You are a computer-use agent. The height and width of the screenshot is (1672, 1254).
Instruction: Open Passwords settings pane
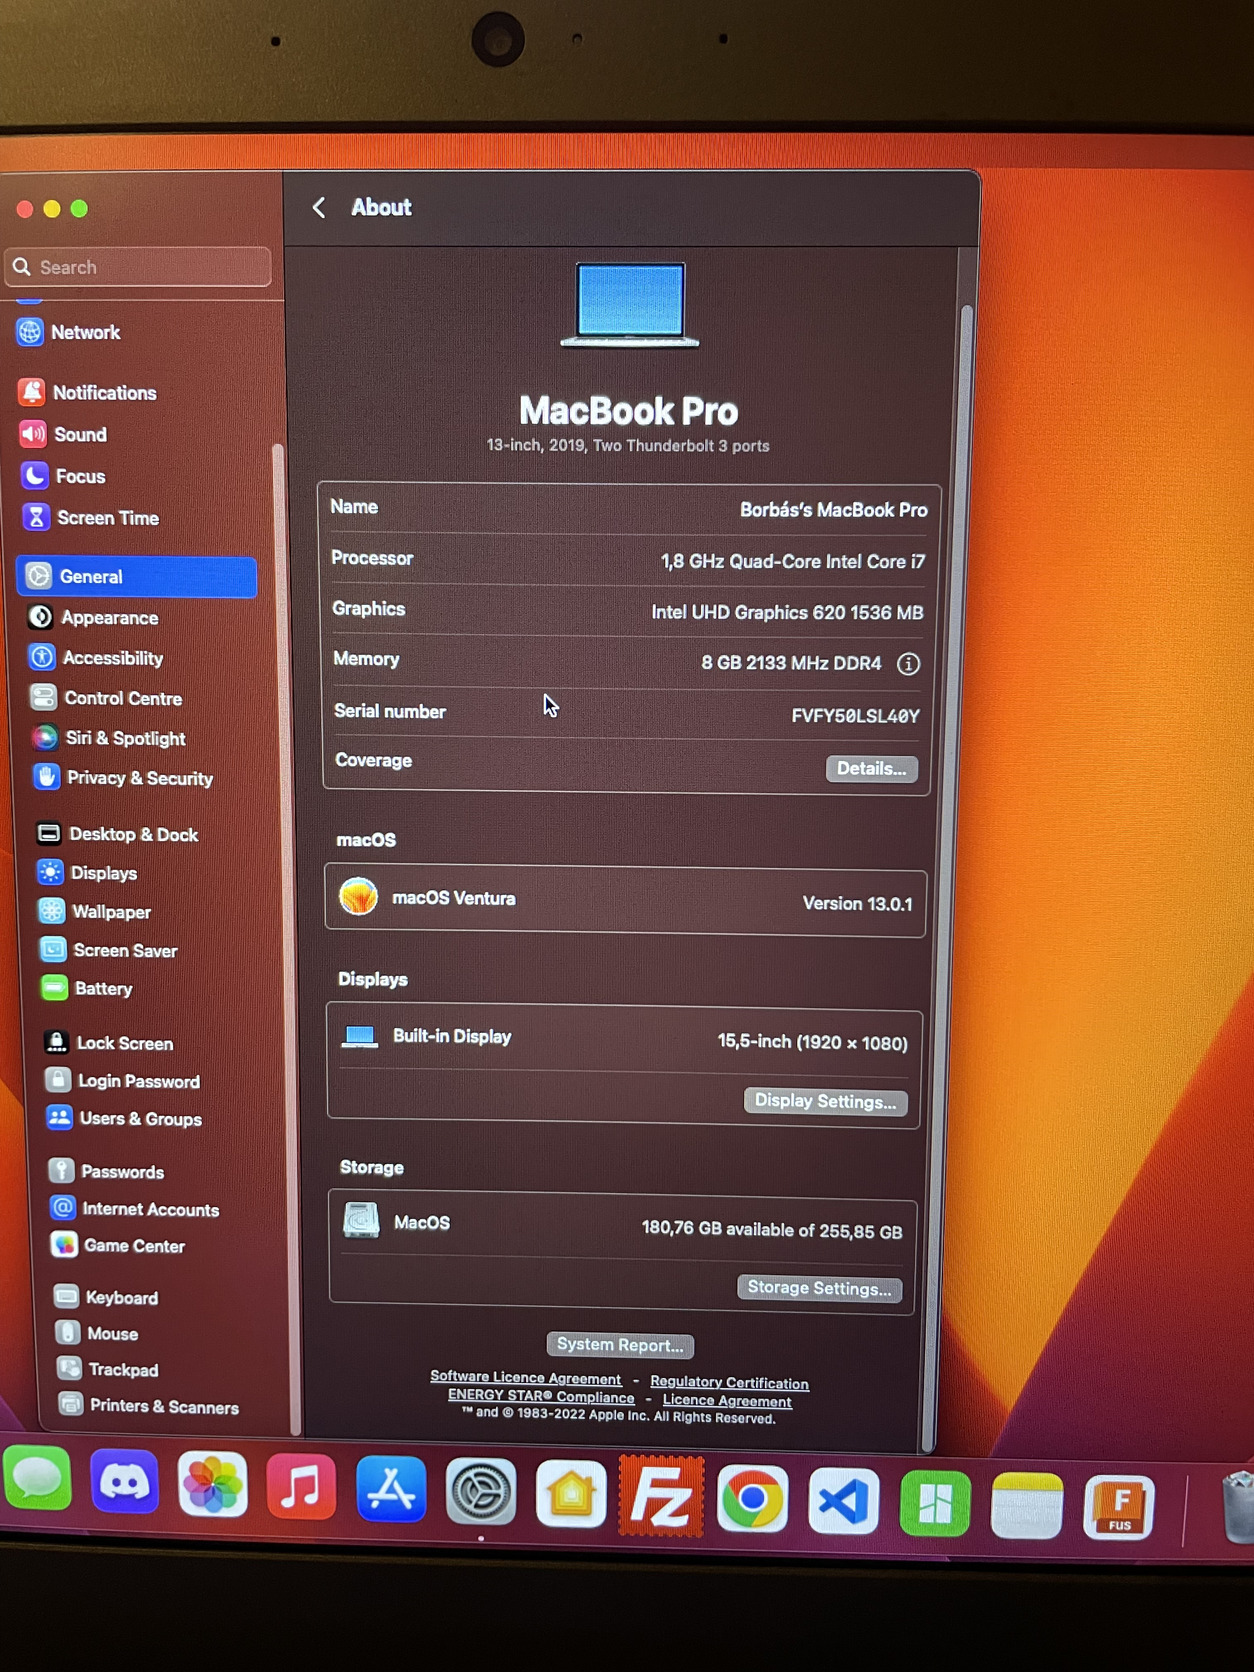coord(108,1171)
